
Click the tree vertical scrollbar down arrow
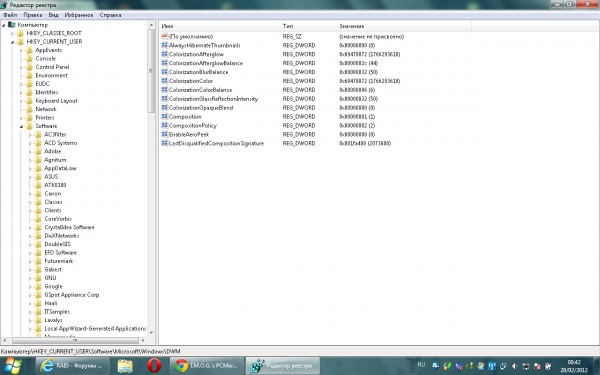coord(152,333)
